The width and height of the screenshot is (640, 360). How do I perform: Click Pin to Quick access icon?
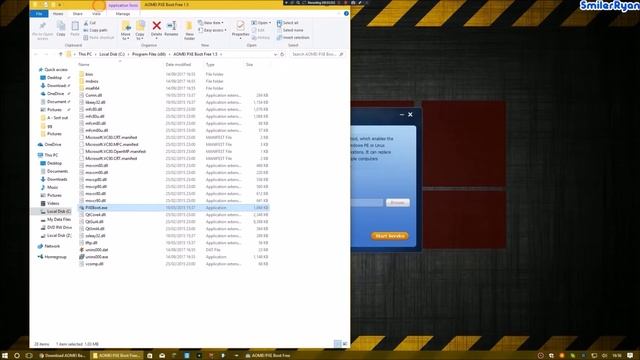click(x=42, y=31)
